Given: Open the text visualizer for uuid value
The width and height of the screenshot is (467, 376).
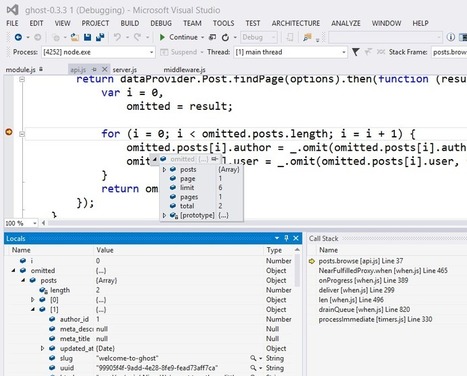Looking at the screenshot, I should [253, 368].
